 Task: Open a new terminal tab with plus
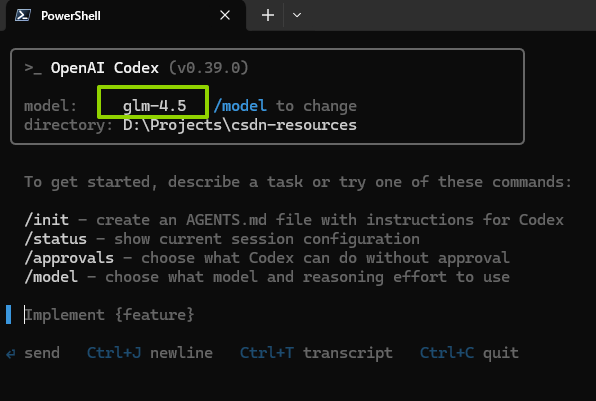click(x=268, y=15)
